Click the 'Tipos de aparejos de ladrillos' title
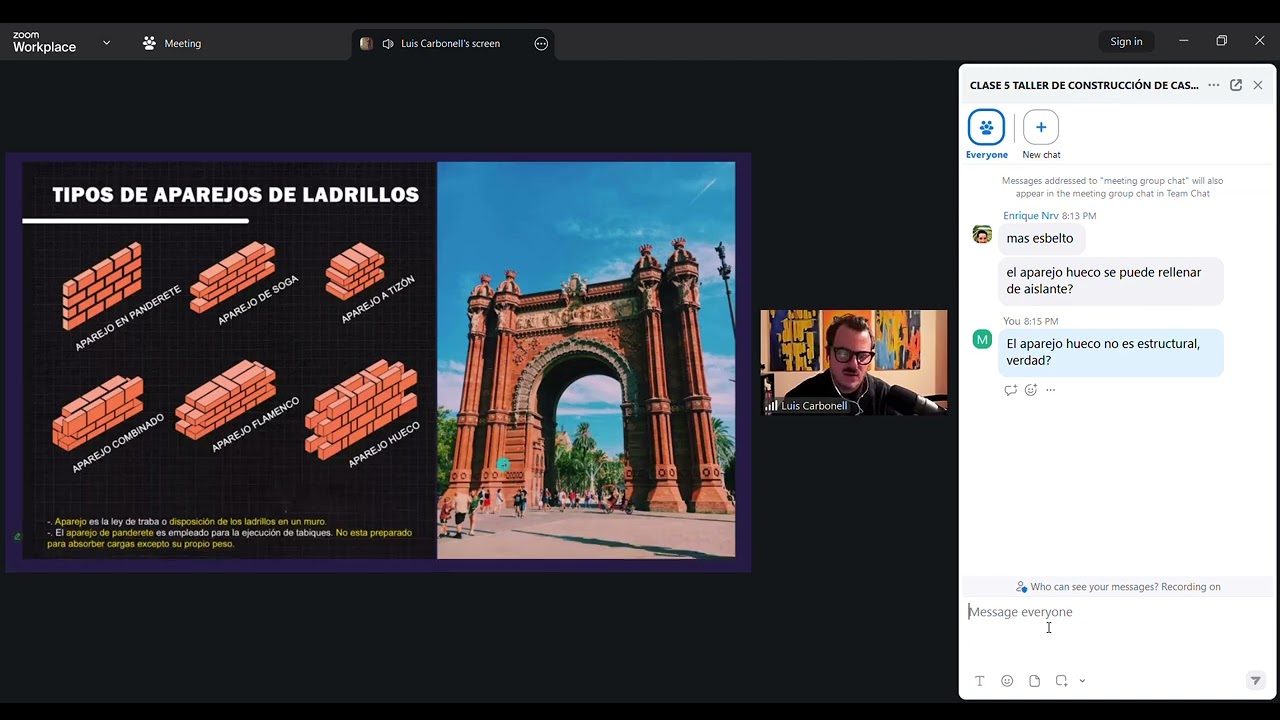This screenshot has height=720, width=1280. tap(235, 195)
